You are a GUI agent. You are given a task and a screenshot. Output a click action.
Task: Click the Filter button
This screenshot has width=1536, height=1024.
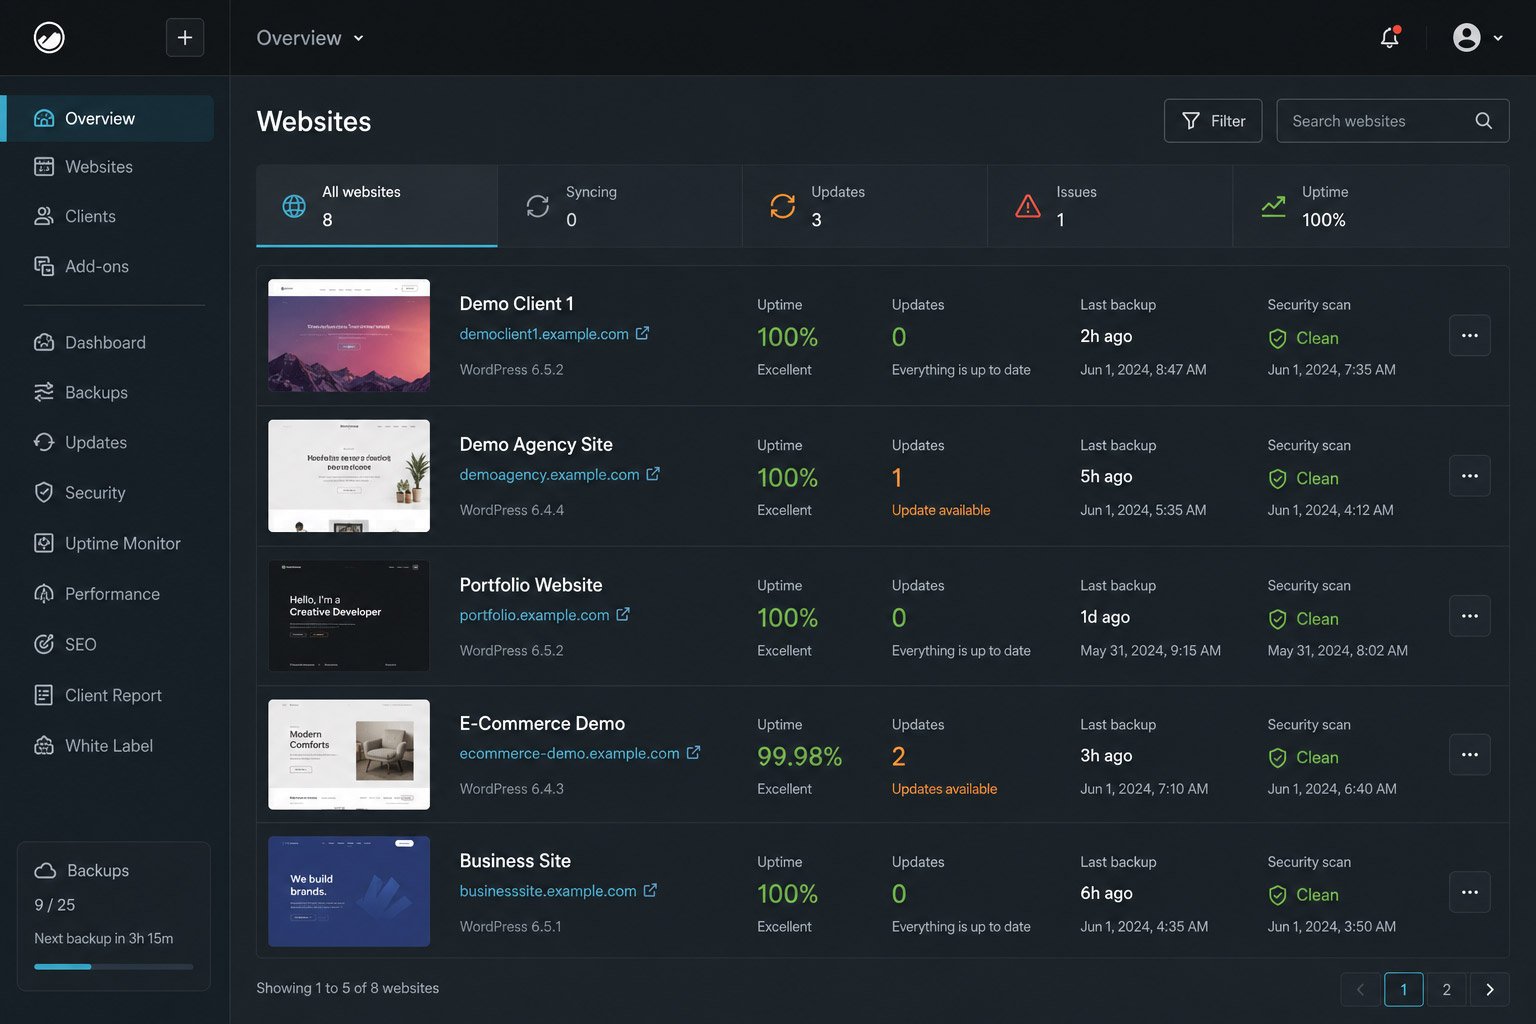[1213, 121]
